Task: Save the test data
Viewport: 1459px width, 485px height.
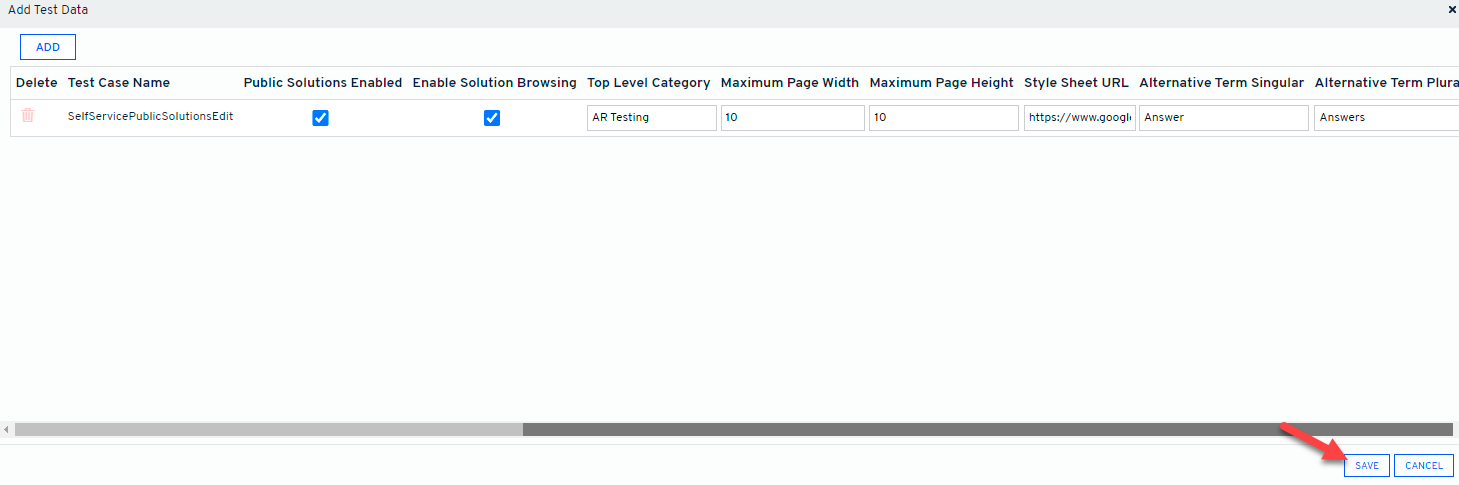Action: (1366, 465)
